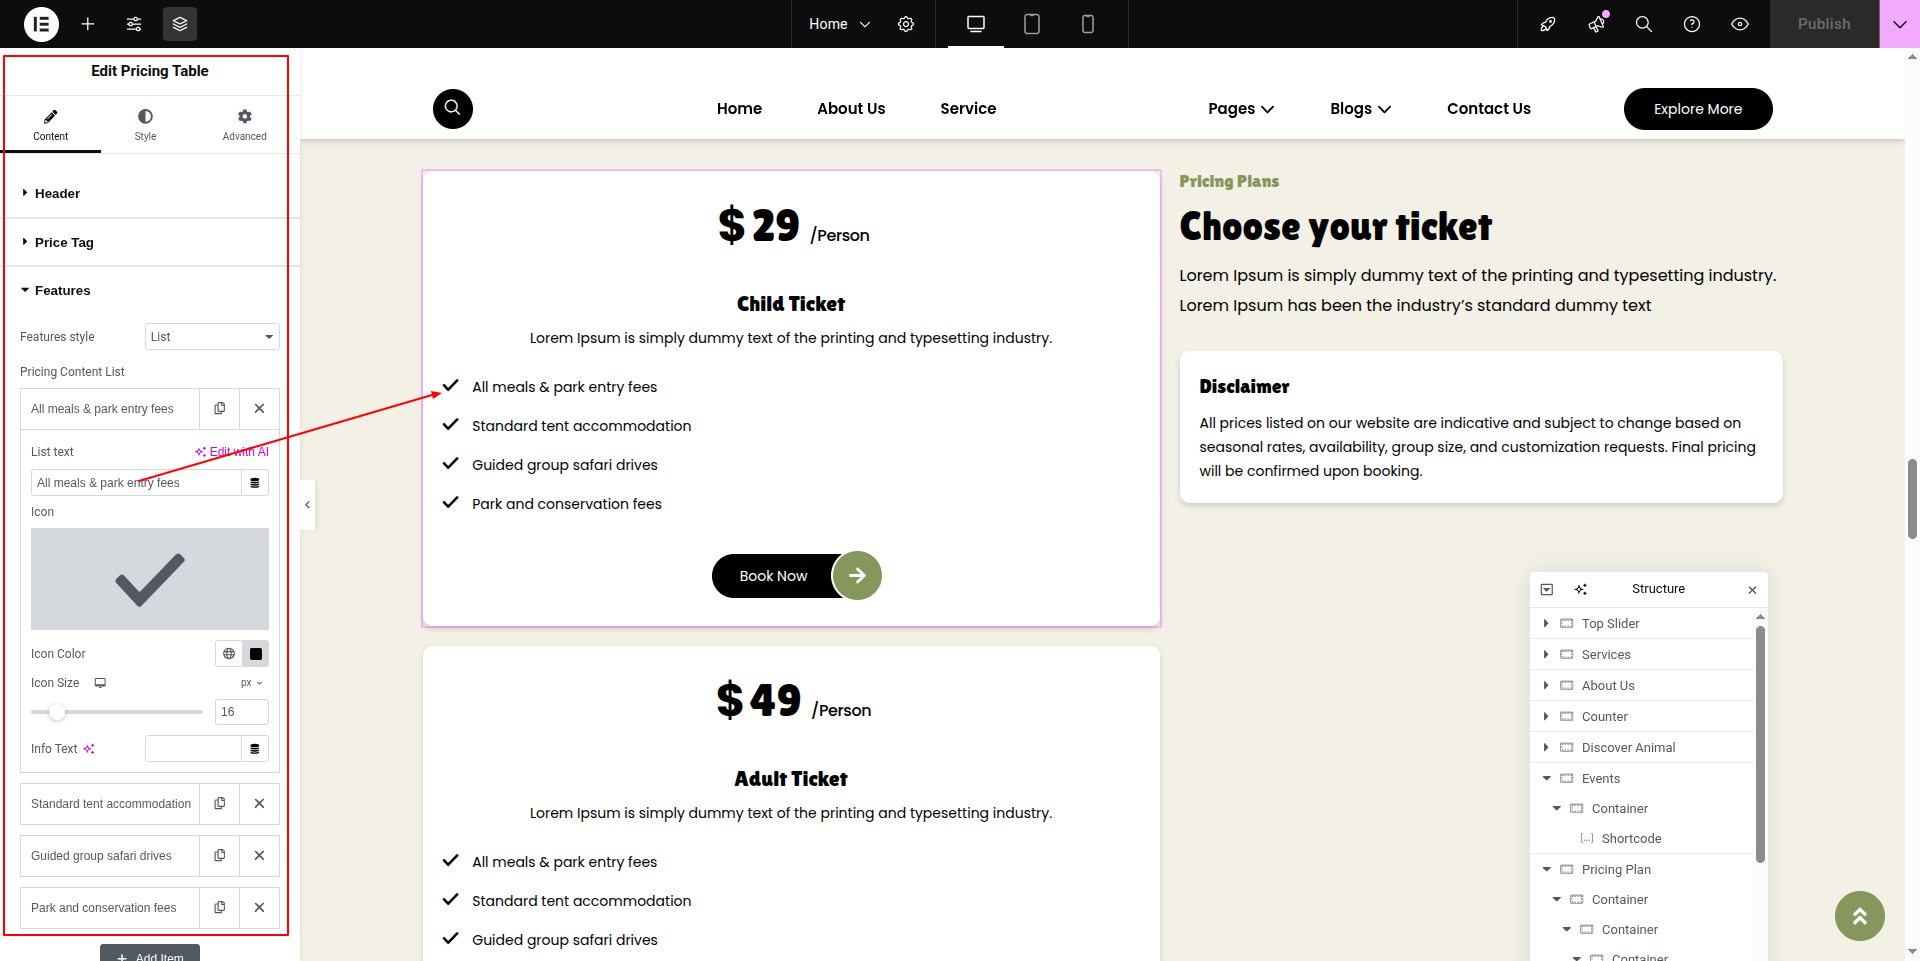Expand the Top Slider structure item
This screenshot has width=1920, height=961.
click(x=1546, y=623)
